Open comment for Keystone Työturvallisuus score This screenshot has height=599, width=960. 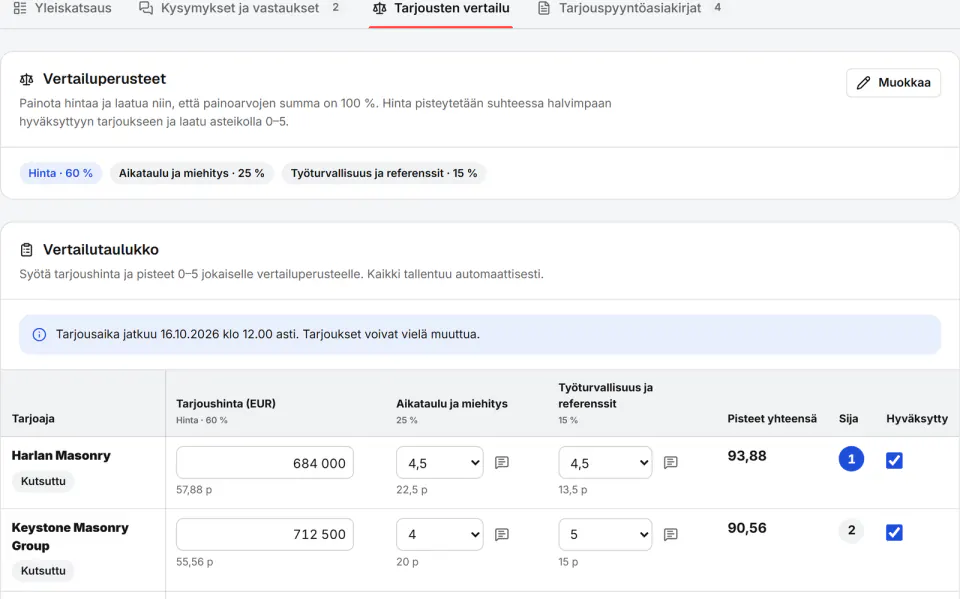(671, 535)
